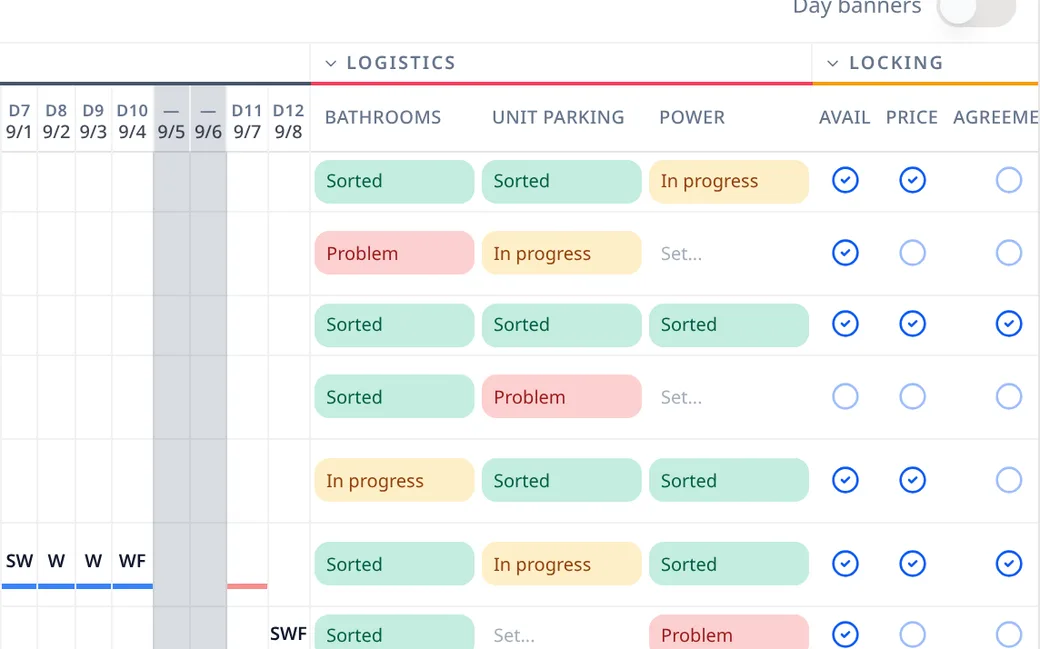Click the Unit Parking column header
The width and height of the screenshot is (1040, 649).
[558, 117]
